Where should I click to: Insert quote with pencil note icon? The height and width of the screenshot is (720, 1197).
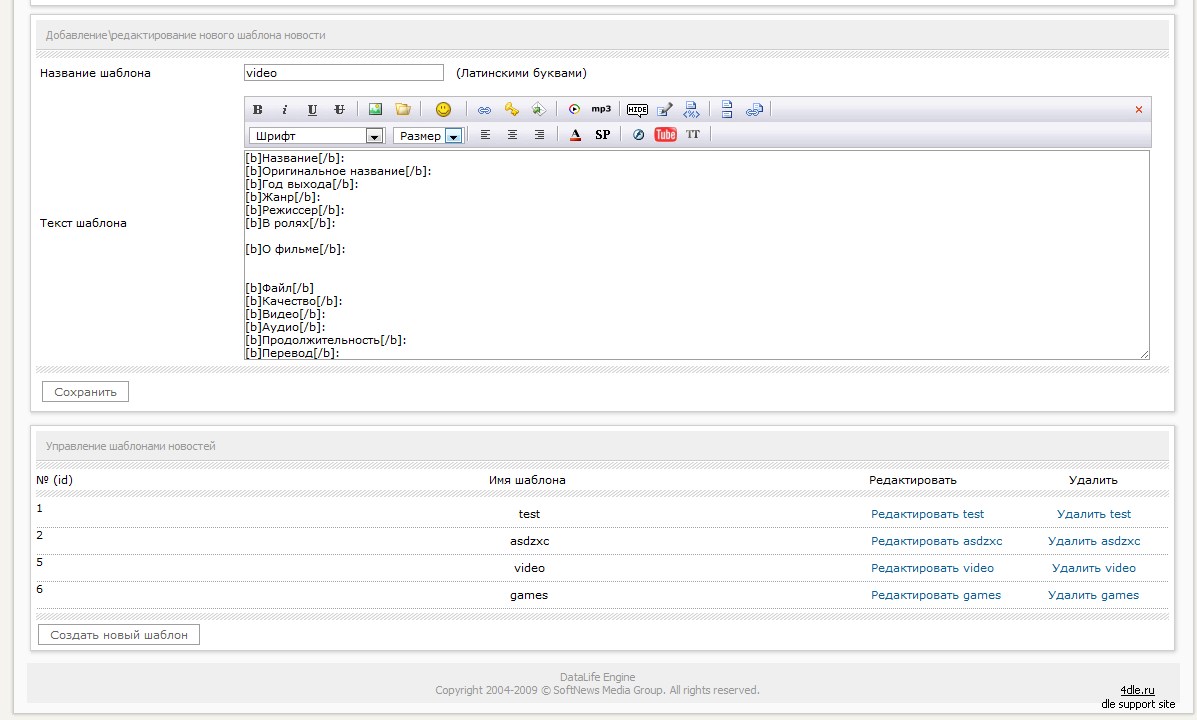click(x=665, y=110)
